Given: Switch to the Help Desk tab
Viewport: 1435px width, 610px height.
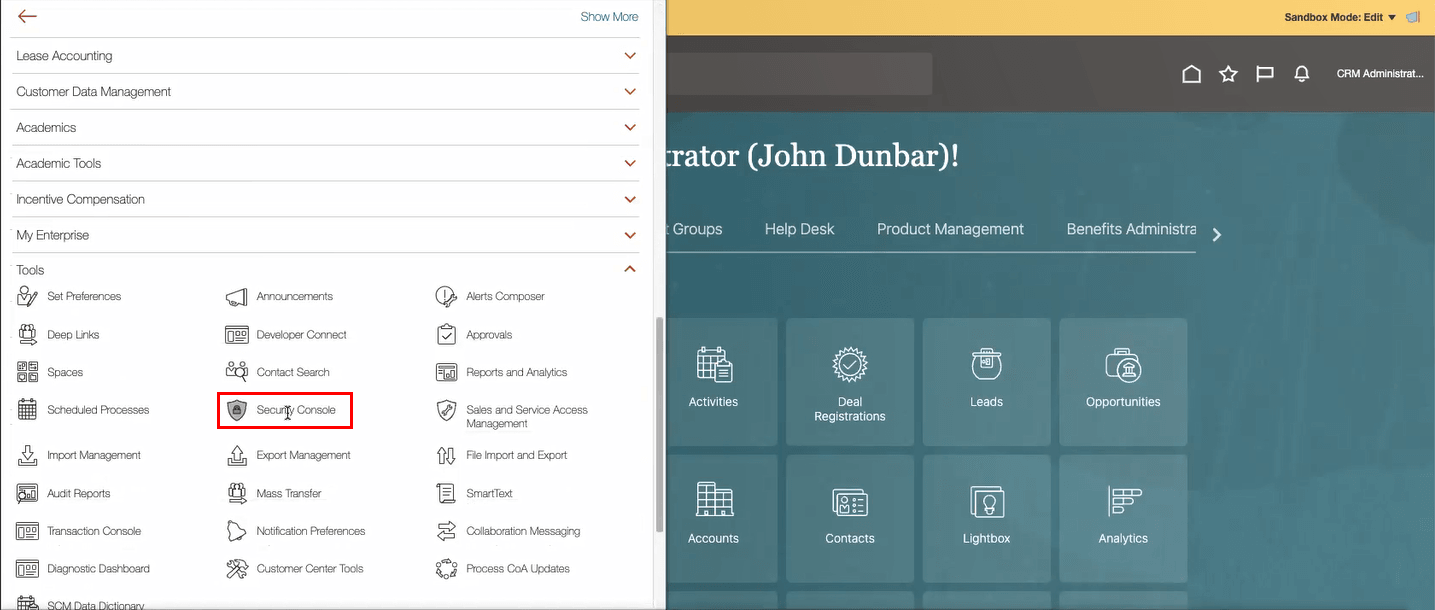Looking at the screenshot, I should pyautogui.click(x=799, y=229).
